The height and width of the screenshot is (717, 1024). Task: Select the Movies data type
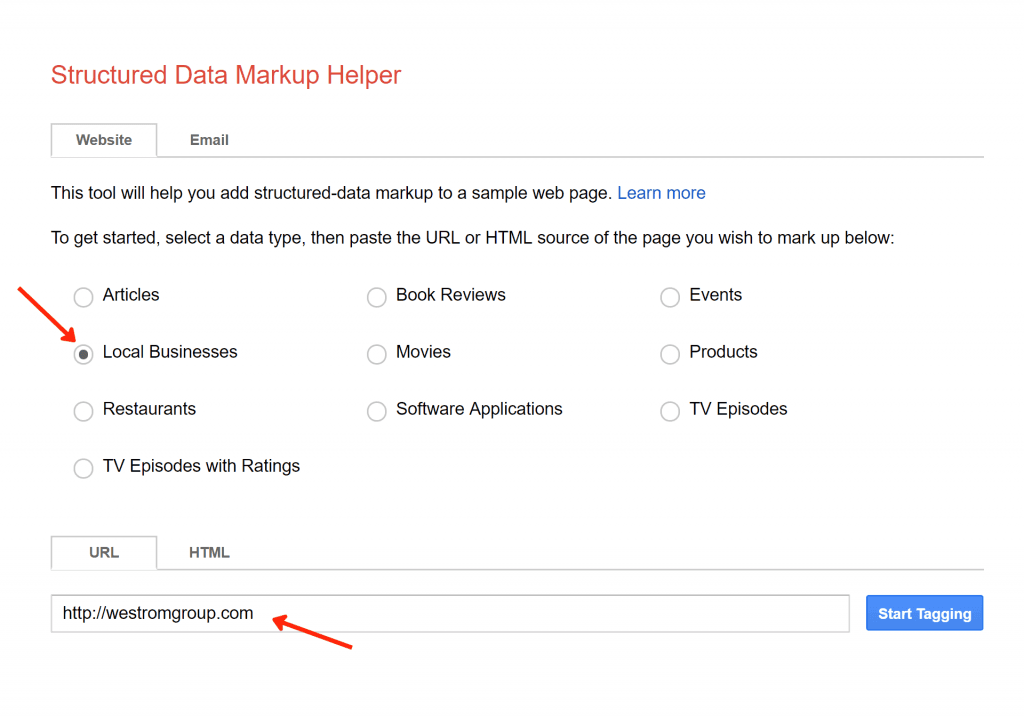[x=377, y=354]
